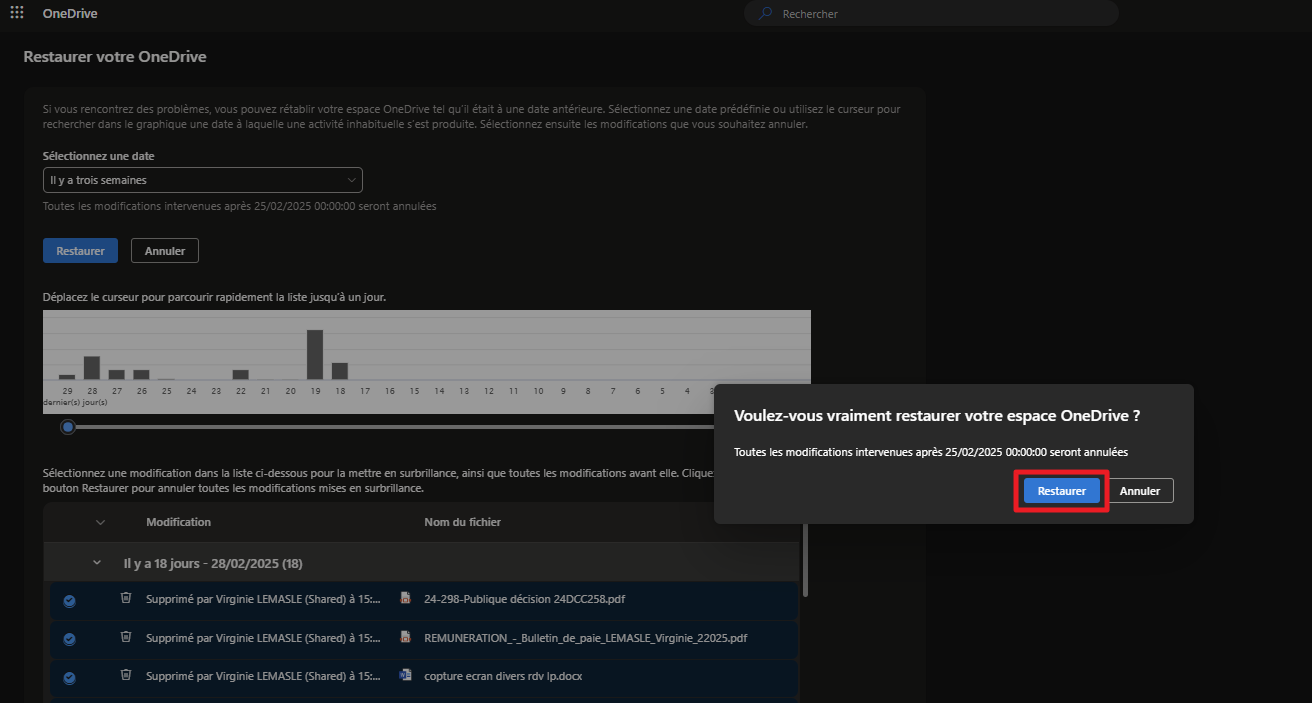The width and height of the screenshot is (1312, 703).
Task: Click the search magnifier icon
Action: click(x=766, y=13)
